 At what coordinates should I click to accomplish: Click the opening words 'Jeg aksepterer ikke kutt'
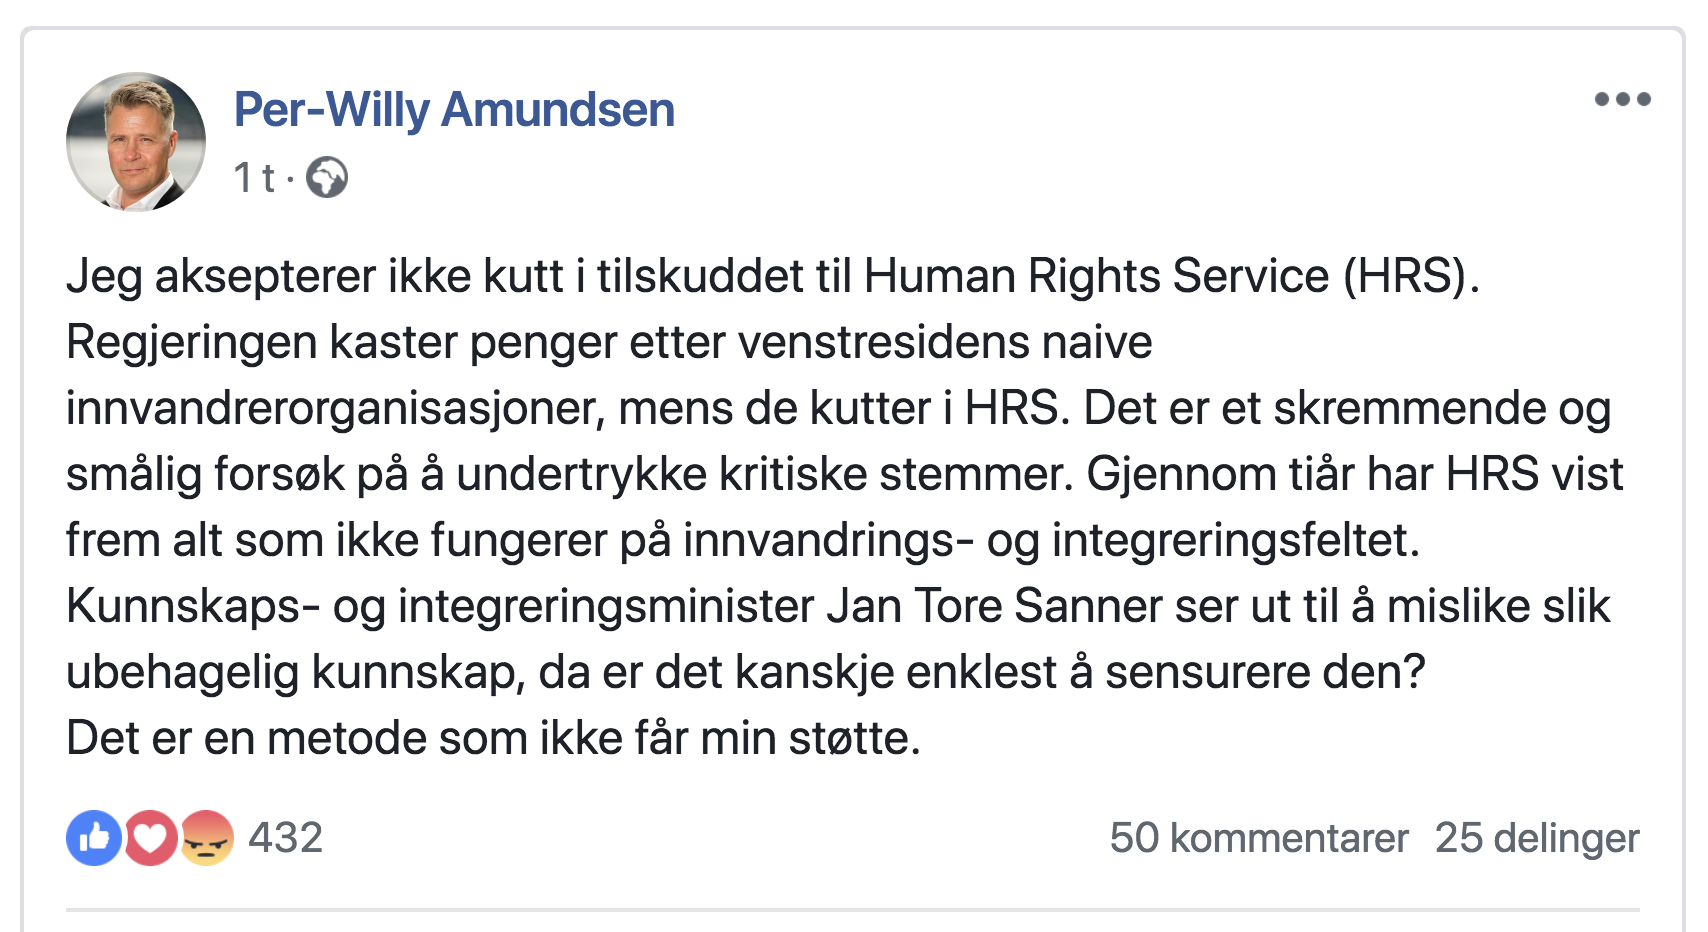(315, 276)
